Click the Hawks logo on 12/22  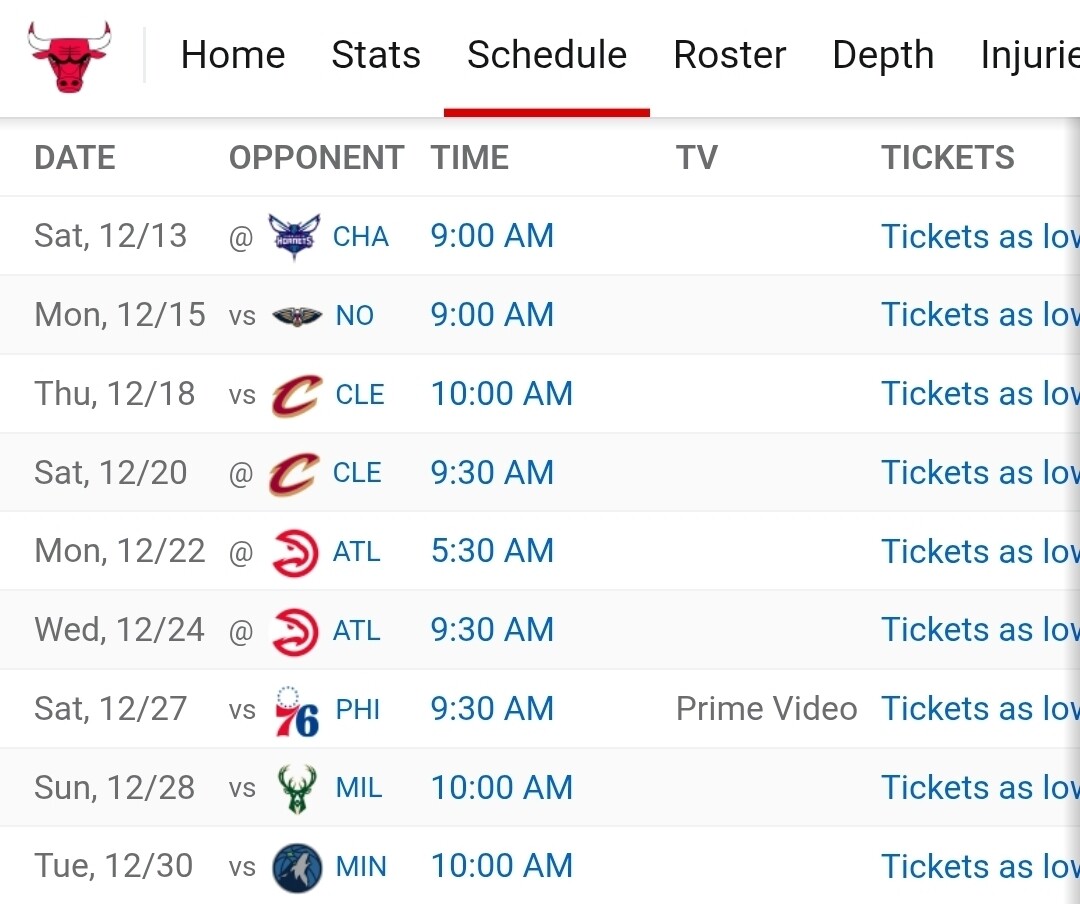[295, 552]
